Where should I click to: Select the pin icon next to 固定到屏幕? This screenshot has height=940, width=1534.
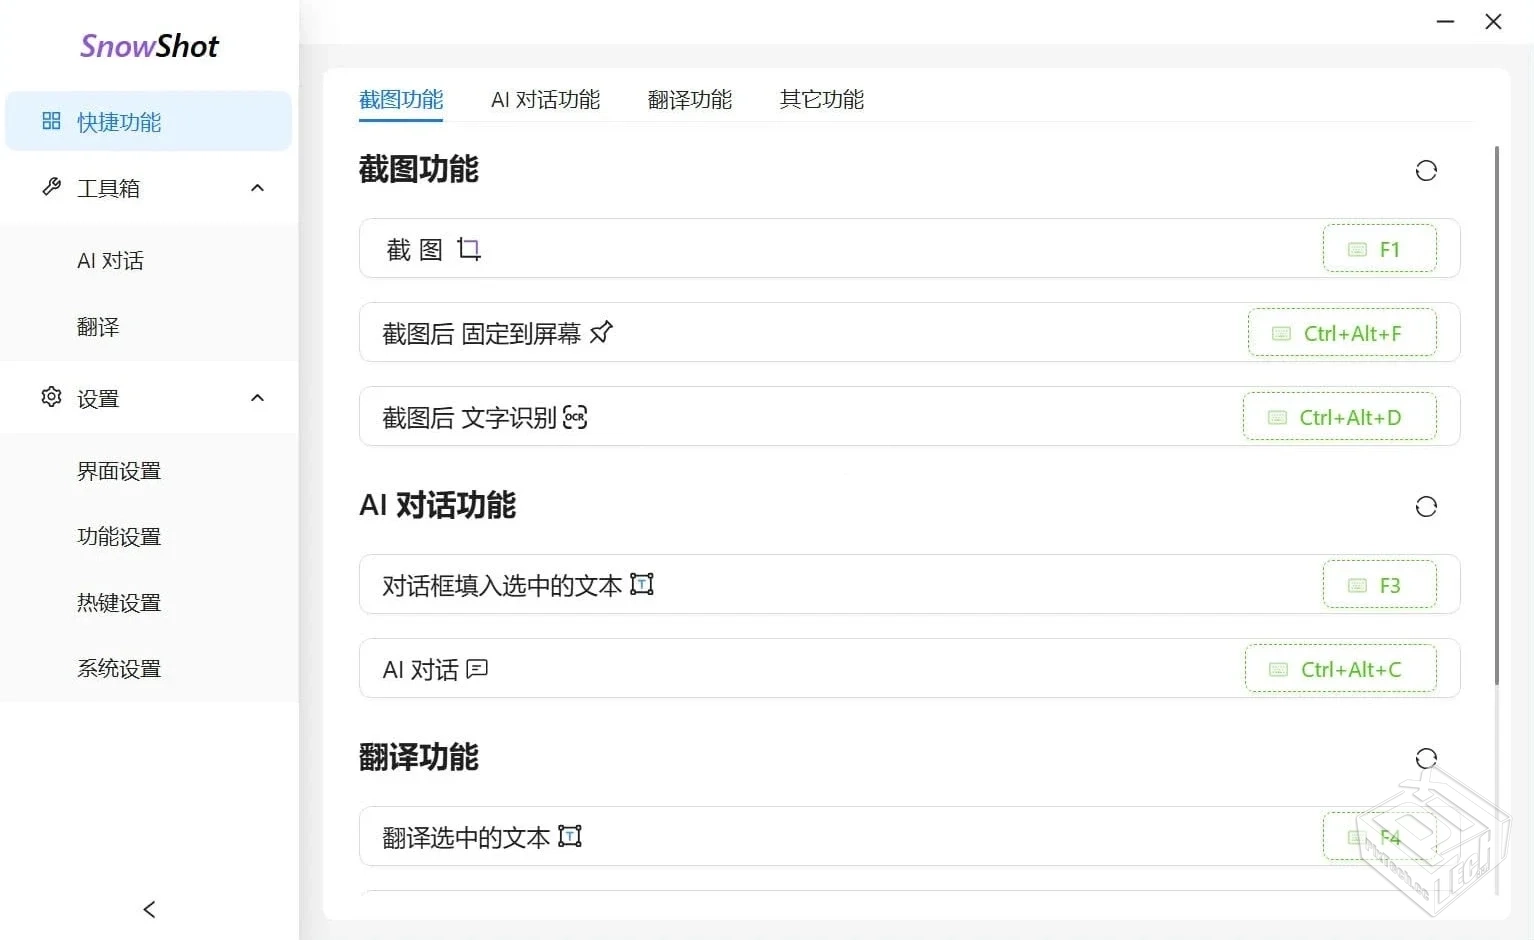(602, 332)
